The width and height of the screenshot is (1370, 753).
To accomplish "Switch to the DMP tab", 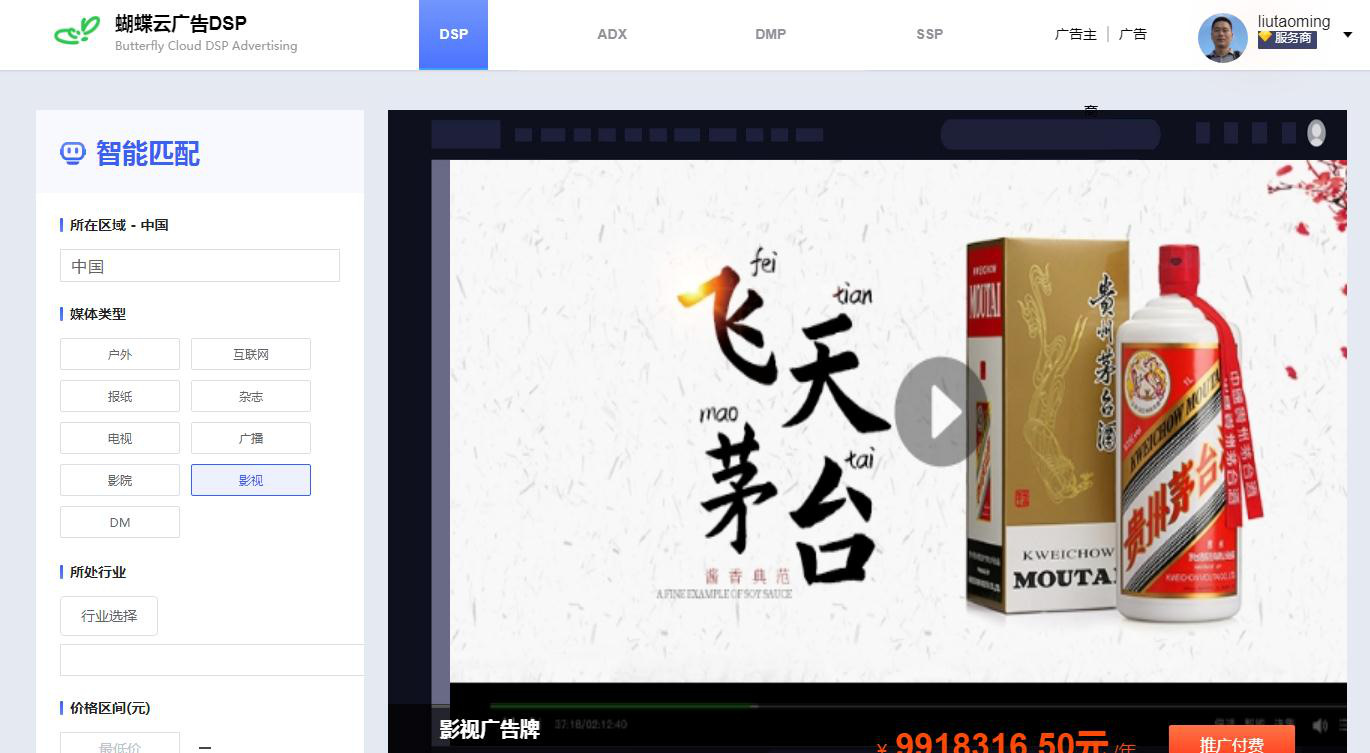I will 770,34.
